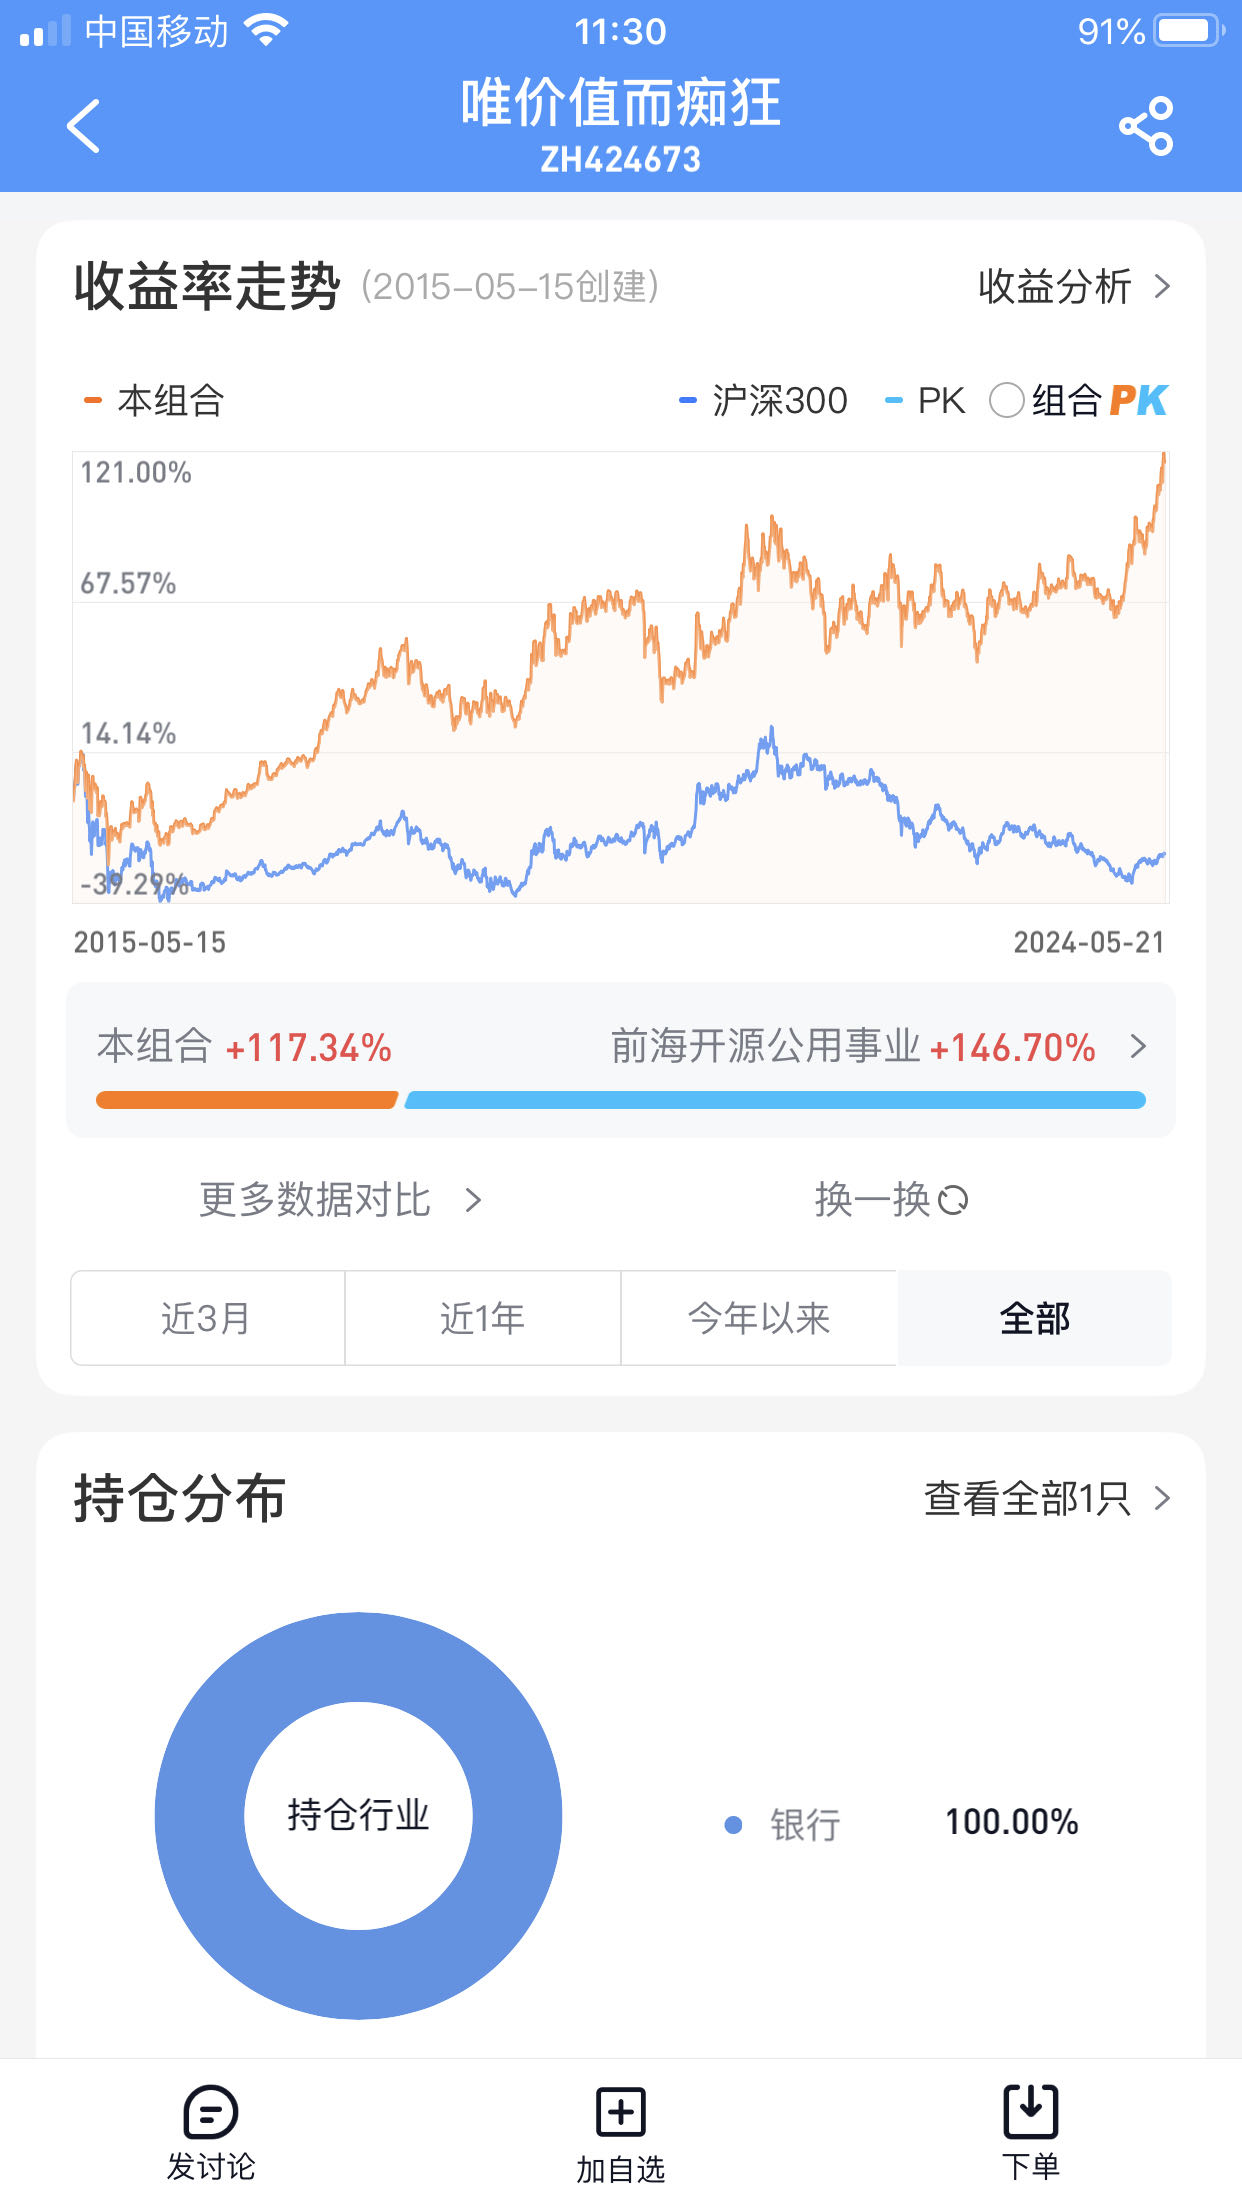Enable the 组合 PK radio button
Viewport: 1242px width, 2208px height.
pos(1006,401)
